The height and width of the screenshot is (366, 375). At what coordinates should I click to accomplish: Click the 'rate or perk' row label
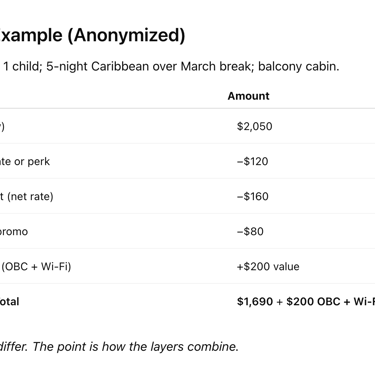point(25,161)
